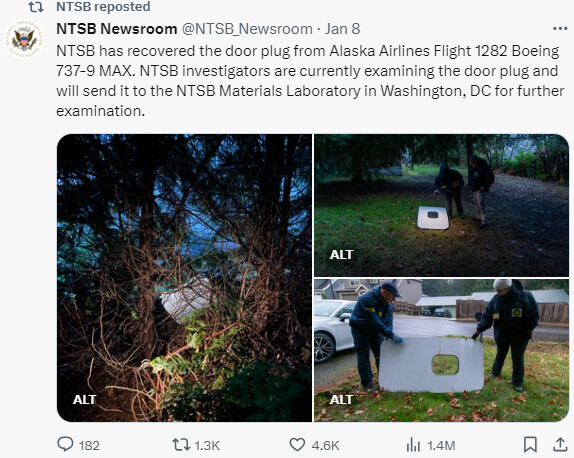Screen dimensions: 574x458
Task: Show ALT text on the tree branches photo
Action: pos(84,399)
